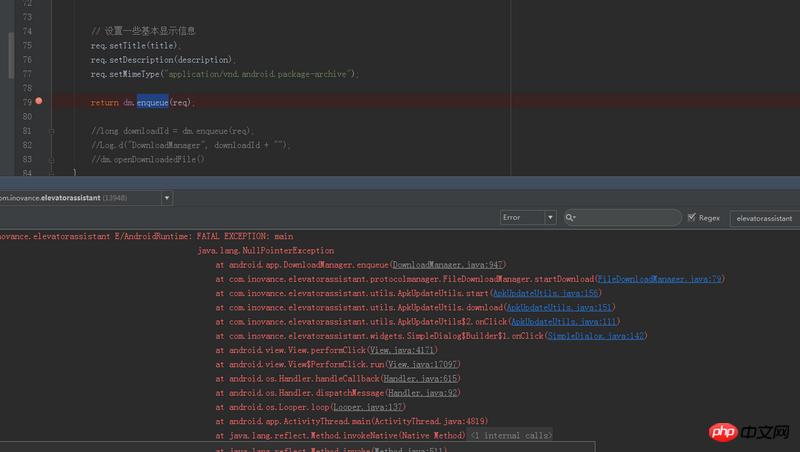The height and width of the screenshot is (452, 800).
Task: Expand the folded 1 internal calls
Action: coord(511,436)
